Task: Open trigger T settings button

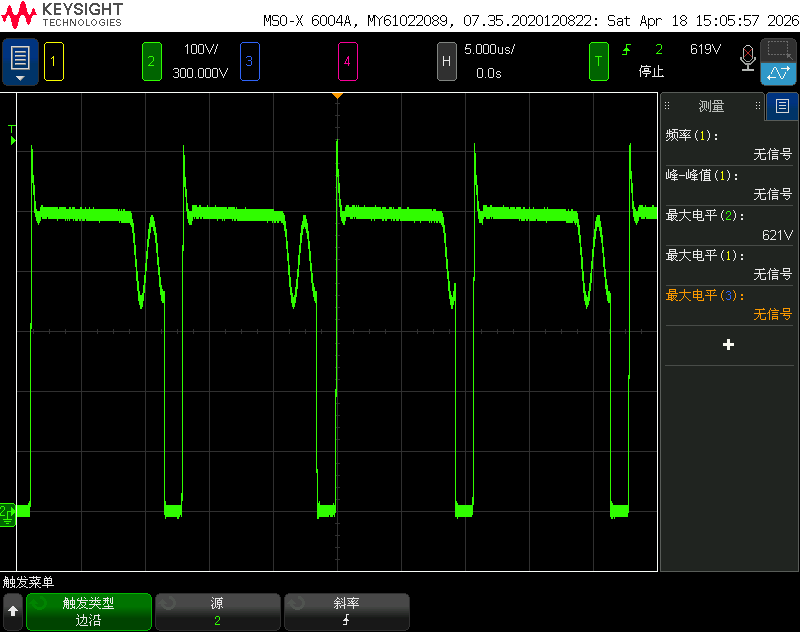Action: tap(598, 62)
